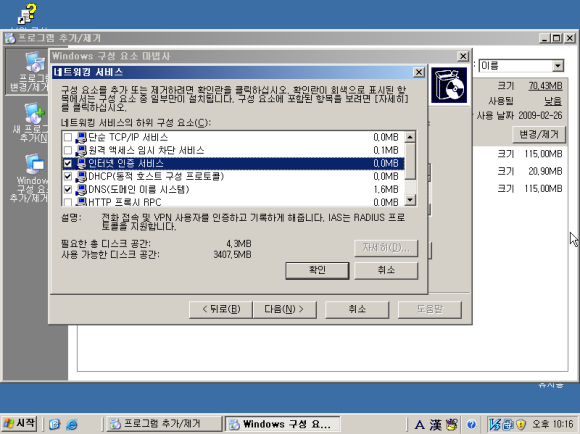The width and height of the screenshot is (580, 434).
Task: Click the show desktop quick launch icon
Action: pyautogui.click(x=54, y=424)
